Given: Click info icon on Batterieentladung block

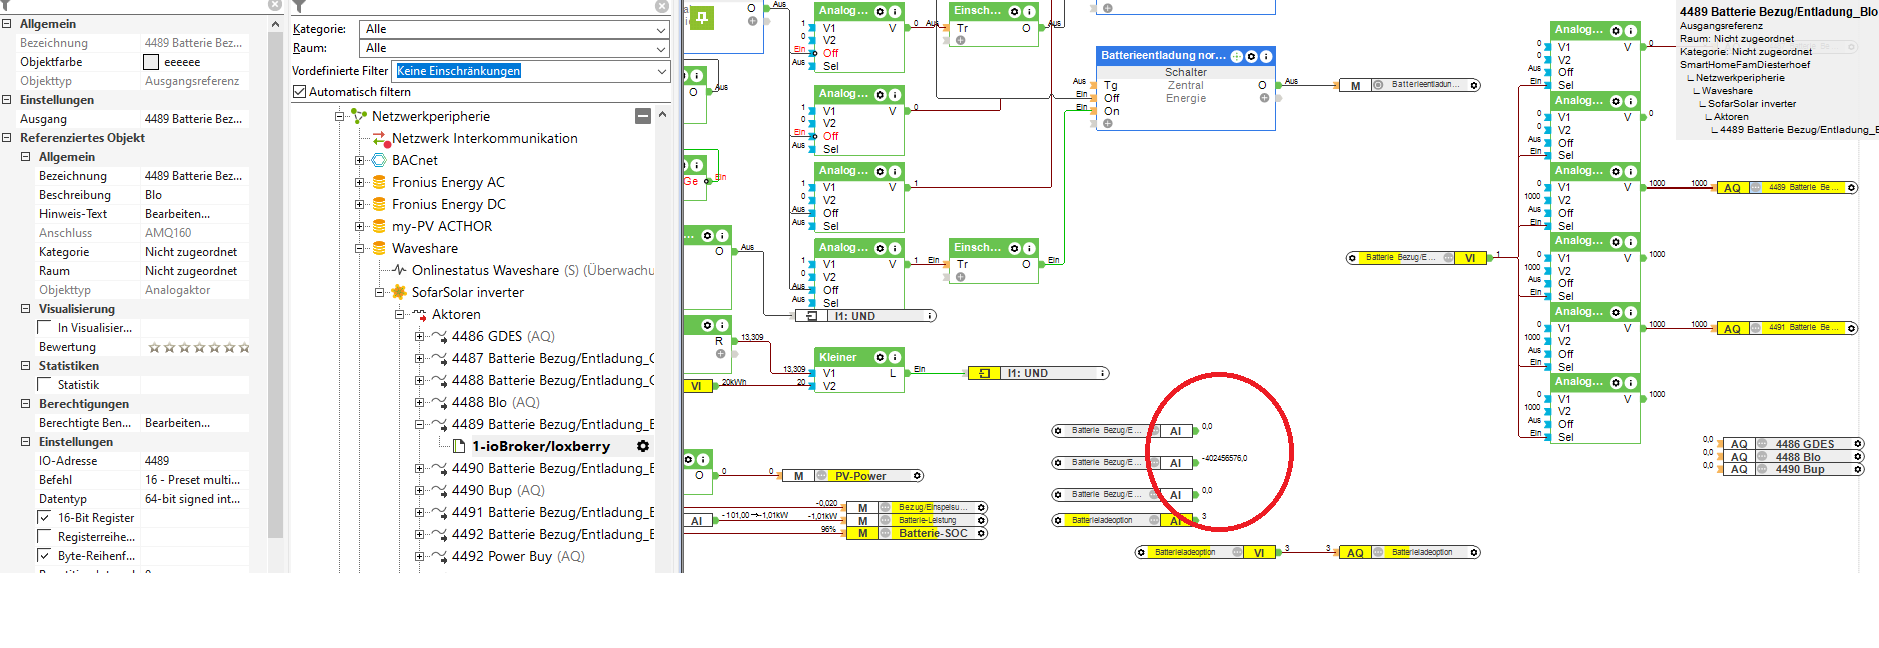Looking at the screenshot, I should tap(1266, 56).
